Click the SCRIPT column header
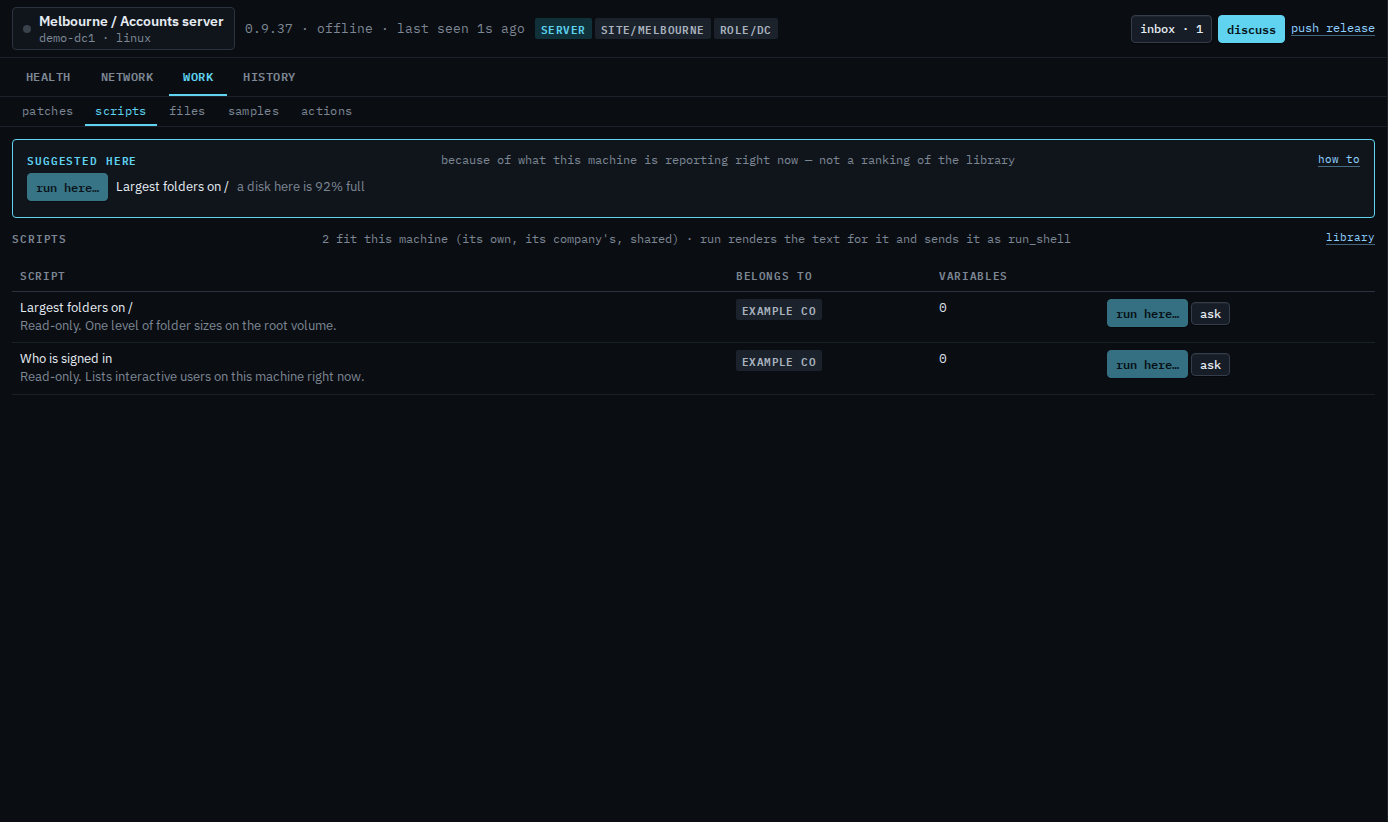1388x822 pixels. coord(42,276)
